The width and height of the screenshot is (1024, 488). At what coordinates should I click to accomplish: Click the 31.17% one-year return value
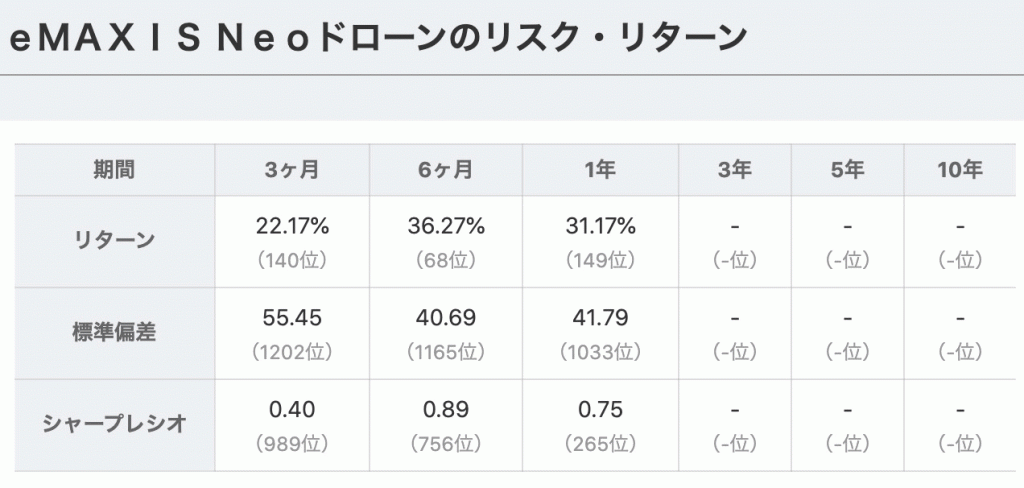tap(600, 226)
